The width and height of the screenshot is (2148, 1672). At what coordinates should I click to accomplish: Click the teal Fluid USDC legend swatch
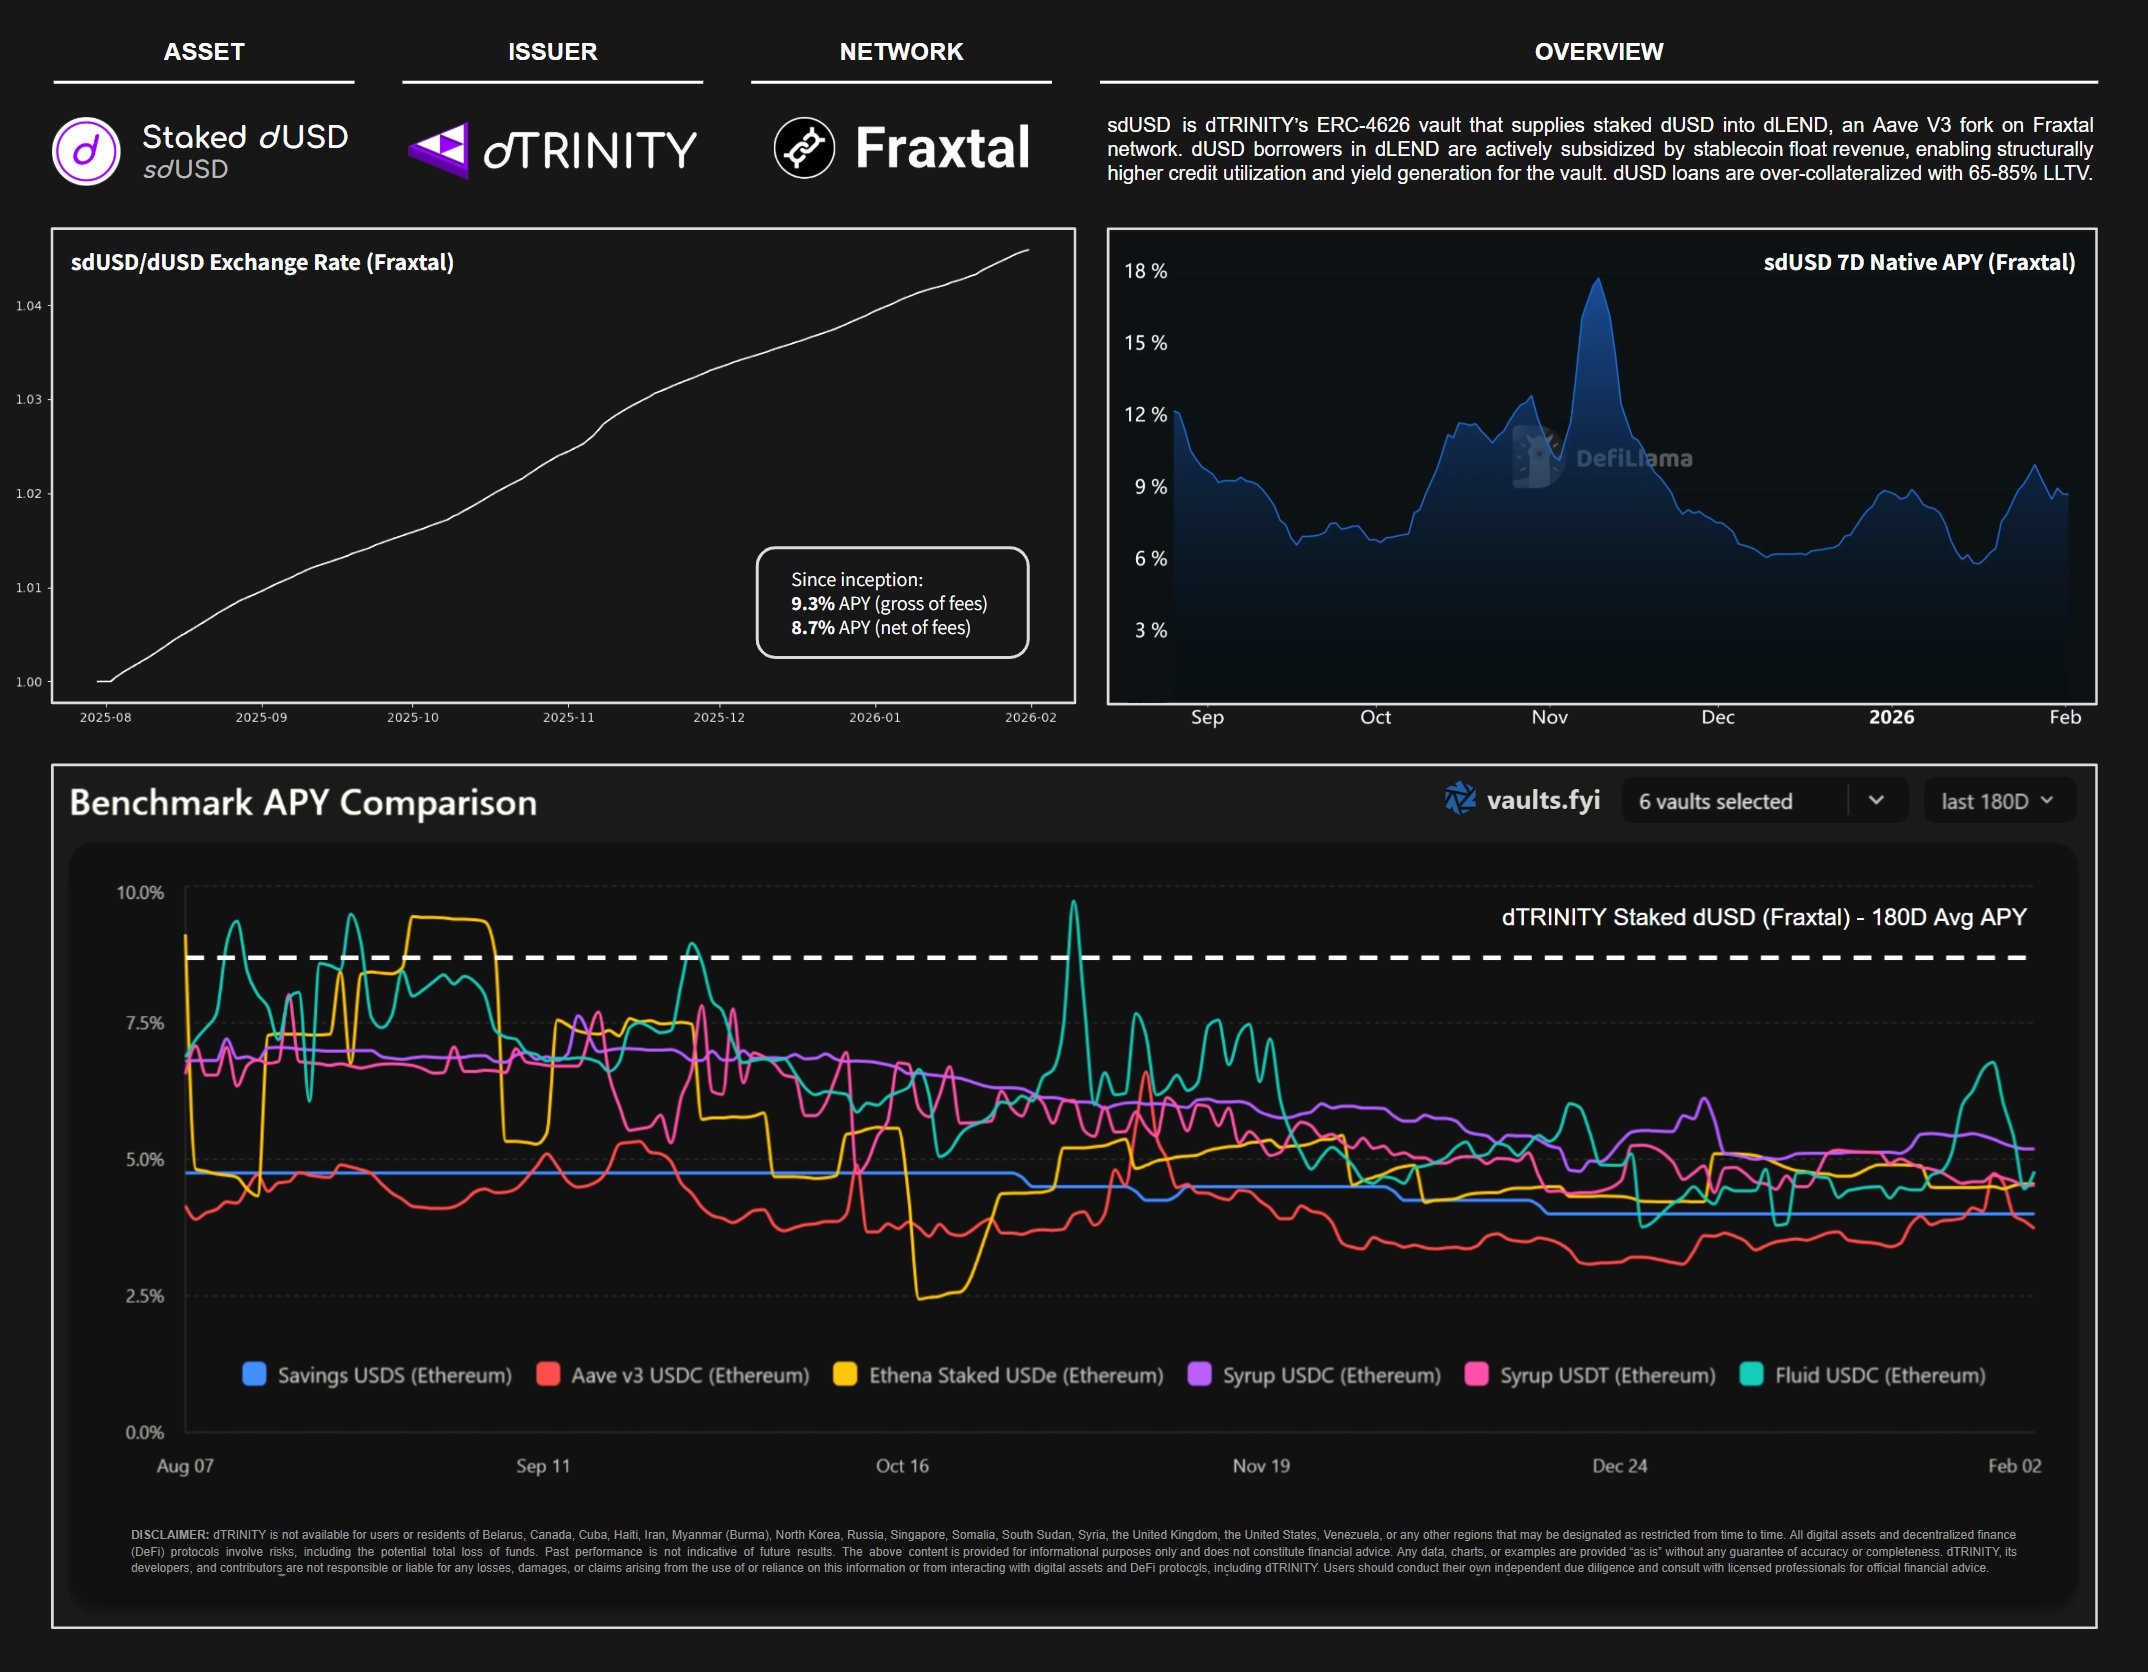point(1751,1374)
